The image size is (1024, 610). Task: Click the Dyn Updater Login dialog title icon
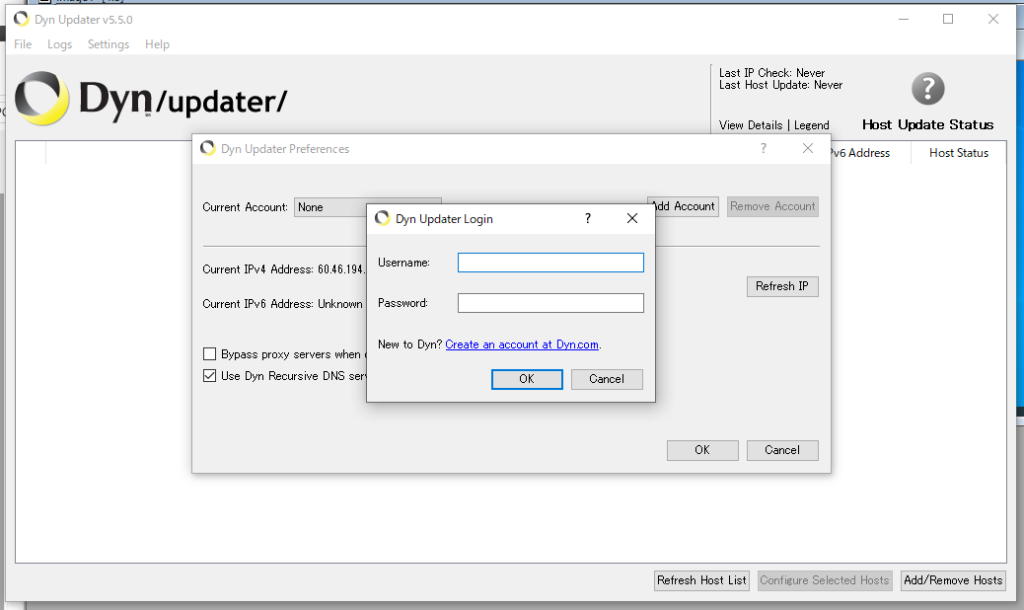[x=382, y=218]
